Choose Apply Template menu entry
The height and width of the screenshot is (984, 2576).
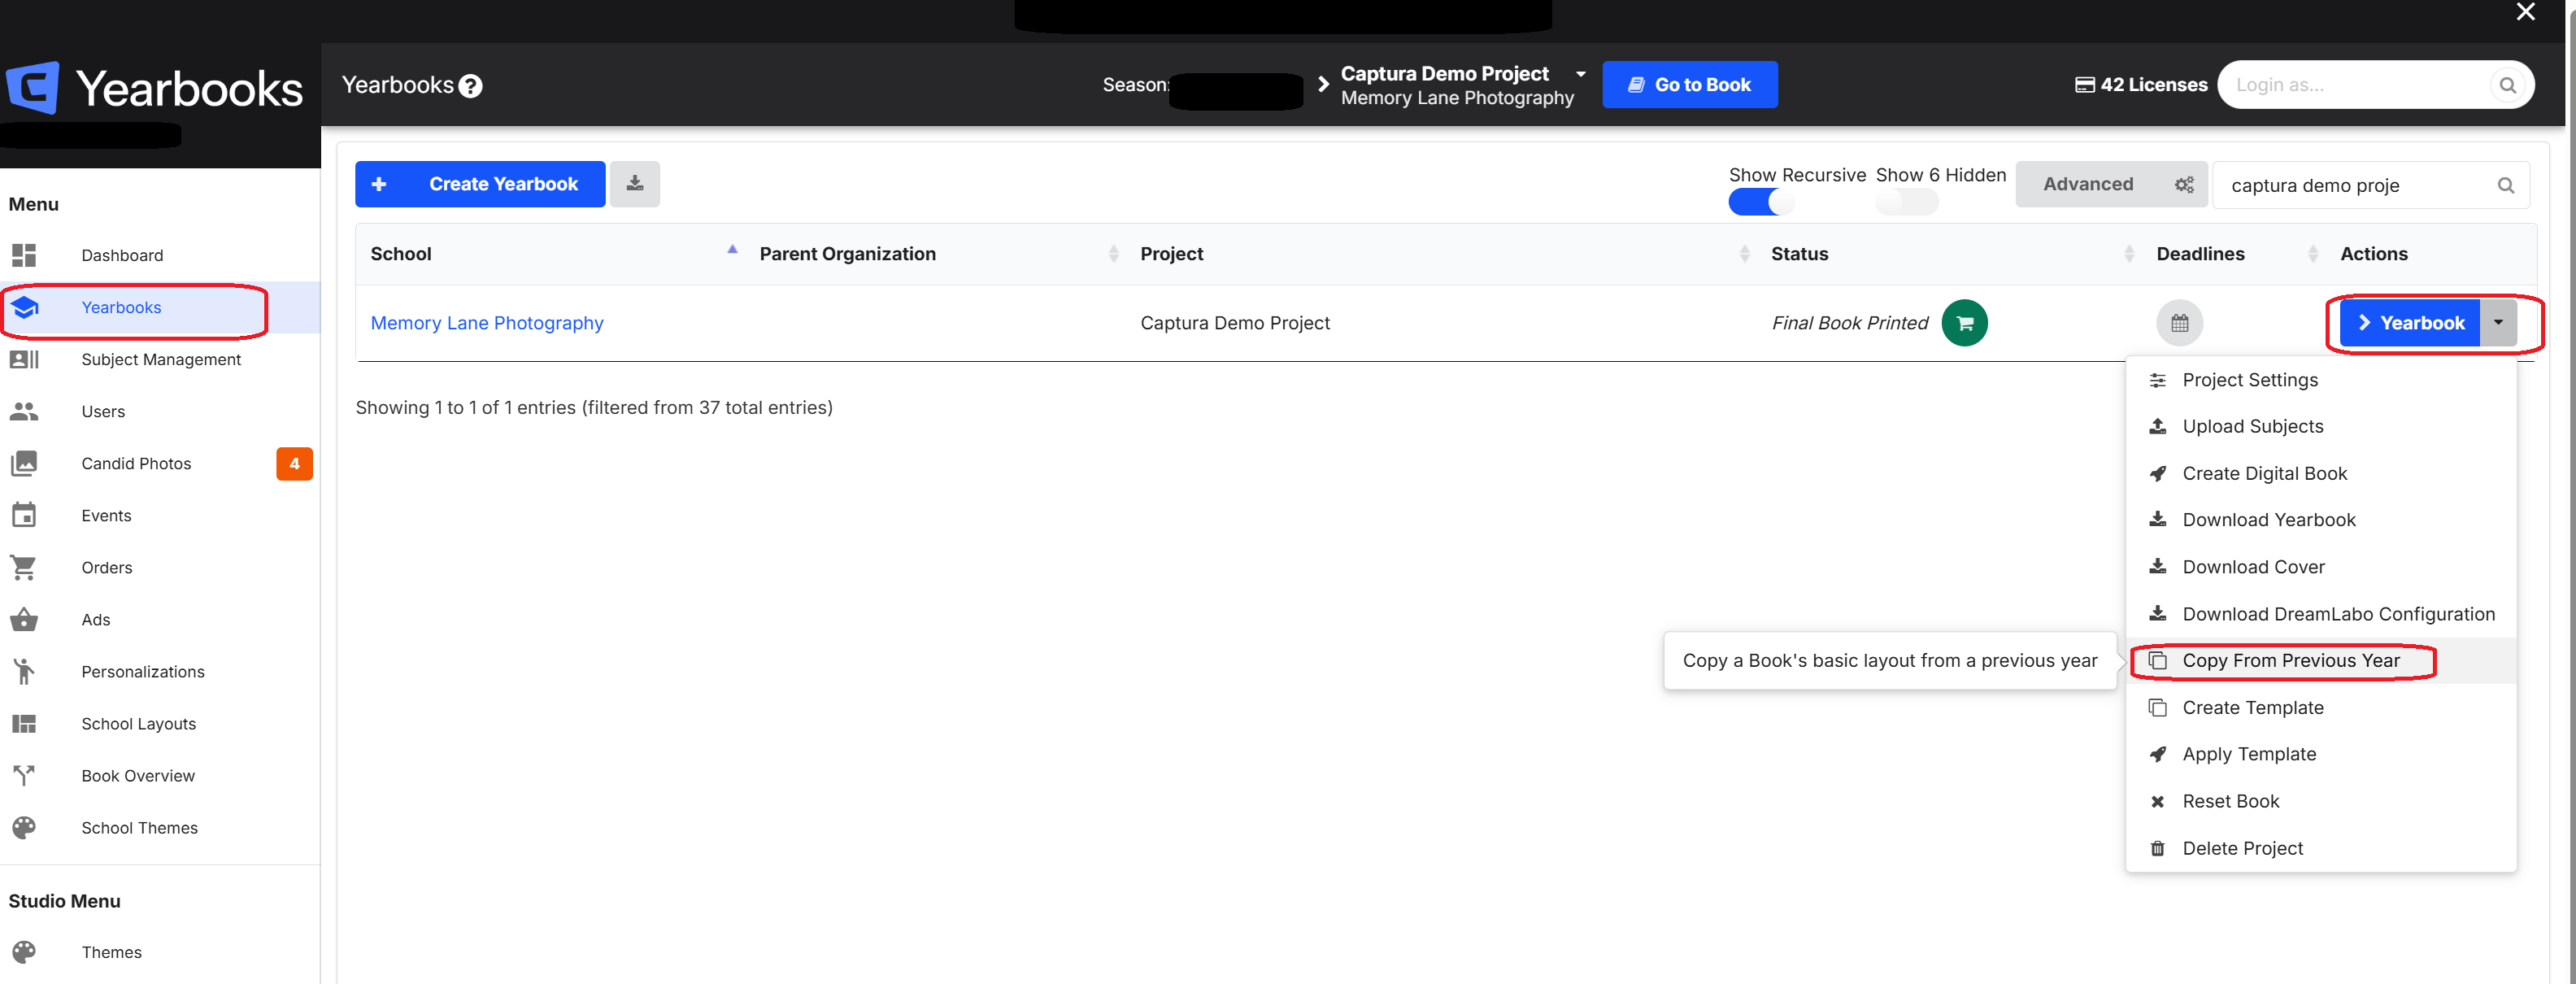2320,754
